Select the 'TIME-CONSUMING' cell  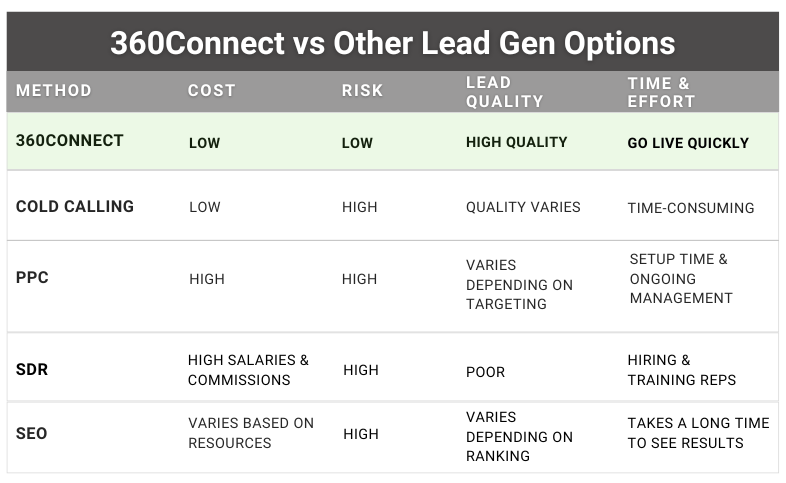691,208
